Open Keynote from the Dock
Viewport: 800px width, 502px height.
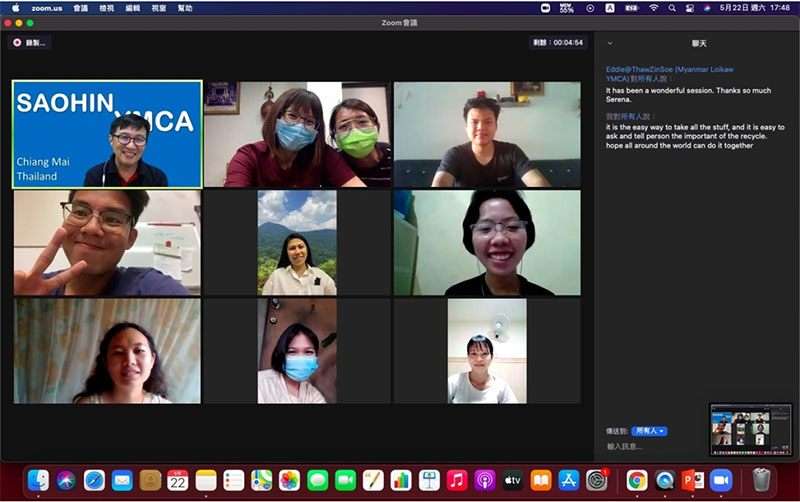tap(429, 480)
